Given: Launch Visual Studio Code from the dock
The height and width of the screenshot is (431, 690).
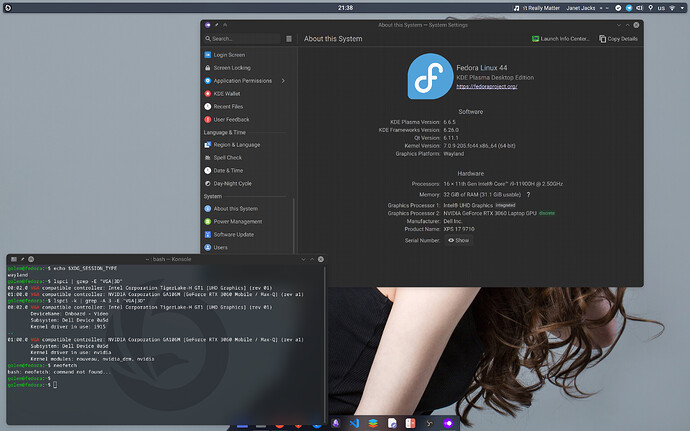Looking at the screenshot, I should (x=354, y=424).
